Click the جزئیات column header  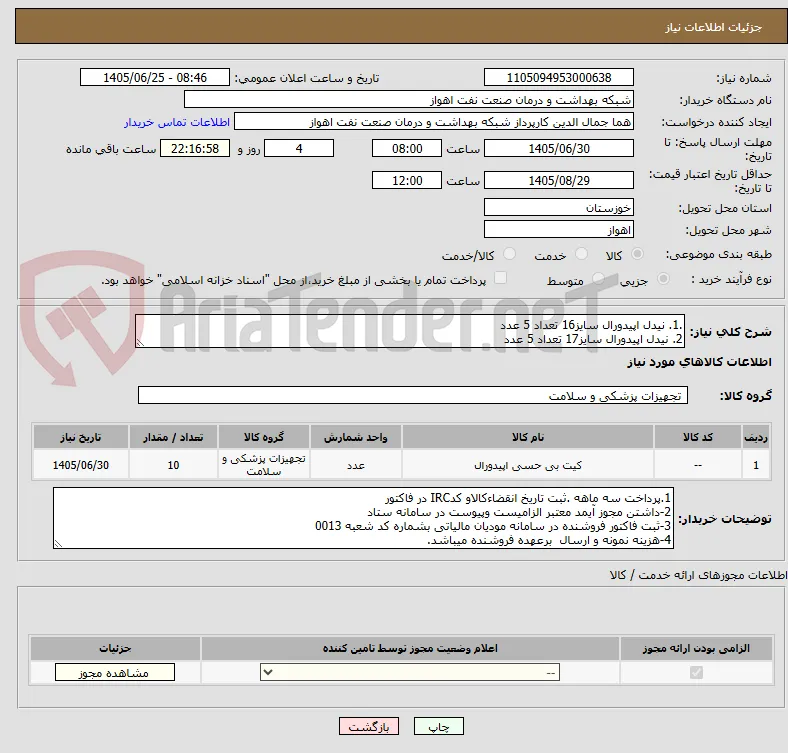[115, 648]
